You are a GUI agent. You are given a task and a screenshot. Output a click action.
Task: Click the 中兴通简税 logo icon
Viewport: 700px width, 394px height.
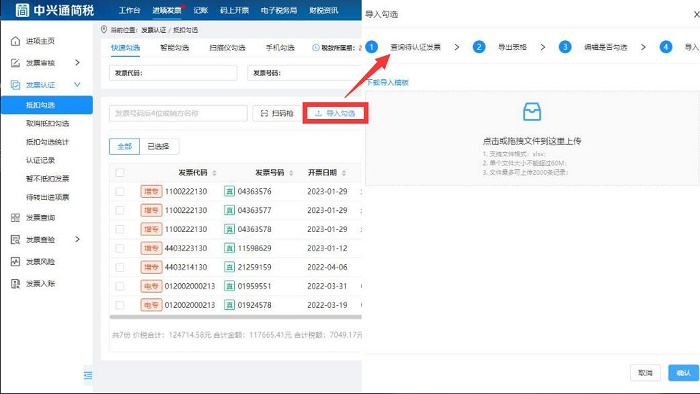[22, 10]
